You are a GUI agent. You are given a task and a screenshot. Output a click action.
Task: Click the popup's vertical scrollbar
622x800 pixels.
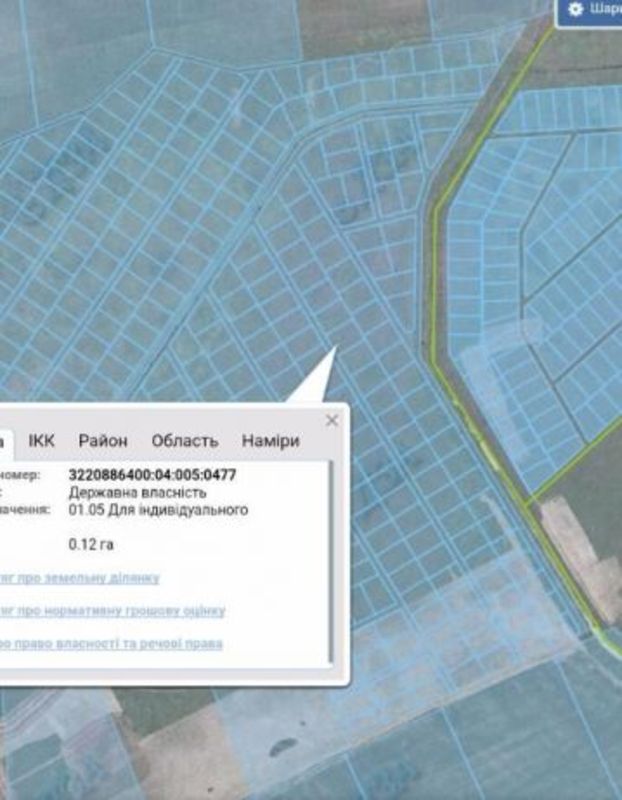coord(330,560)
